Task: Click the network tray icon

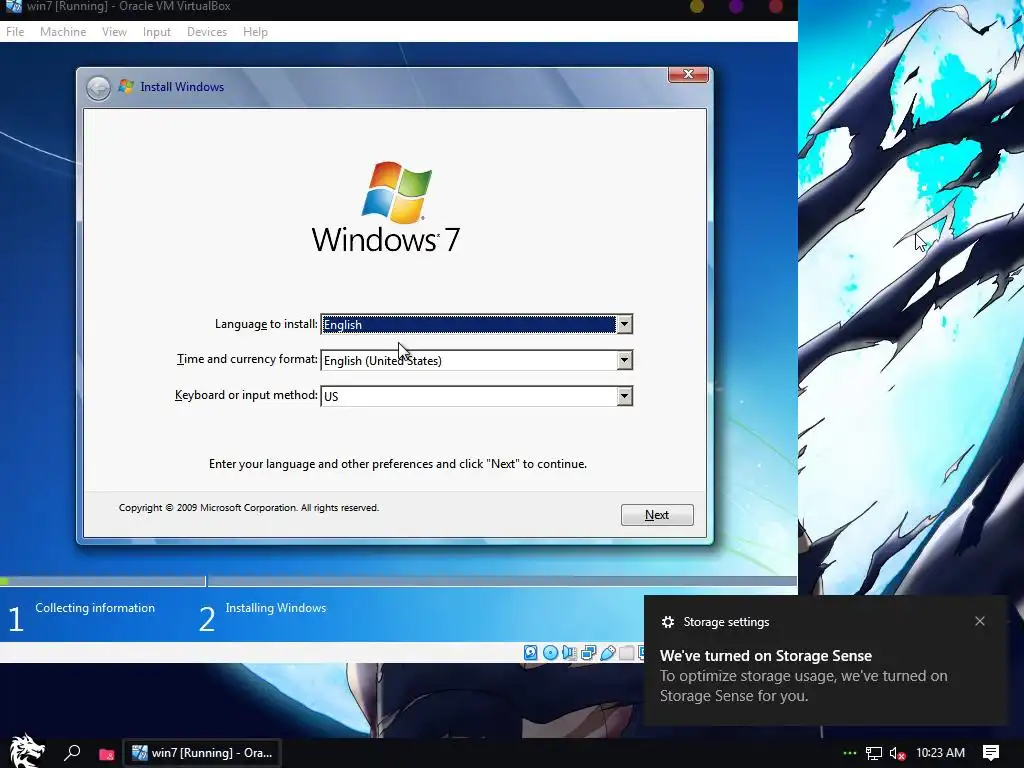Action: click(874, 754)
